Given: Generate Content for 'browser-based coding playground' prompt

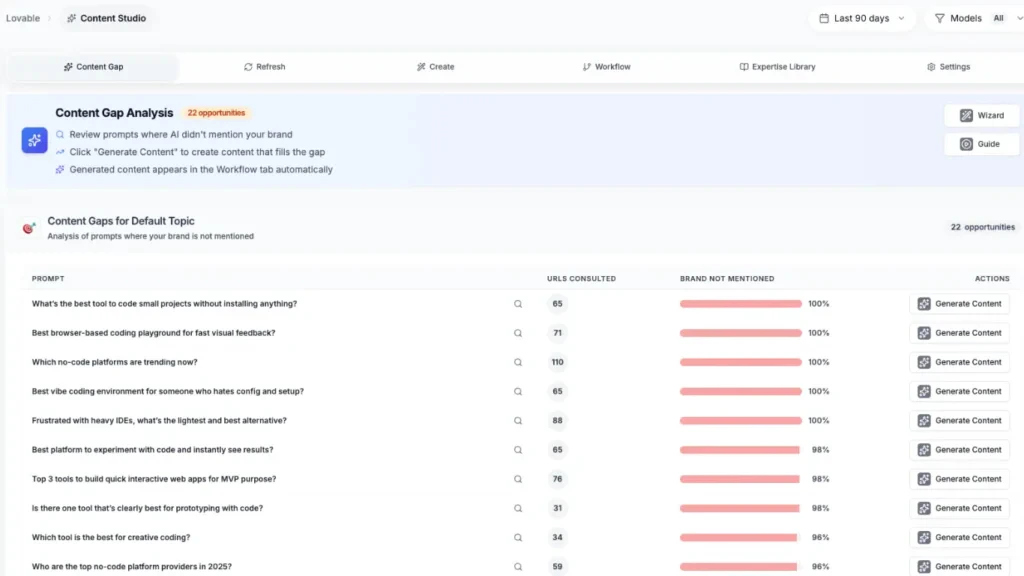Looking at the screenshot, I should click(959, 333).
